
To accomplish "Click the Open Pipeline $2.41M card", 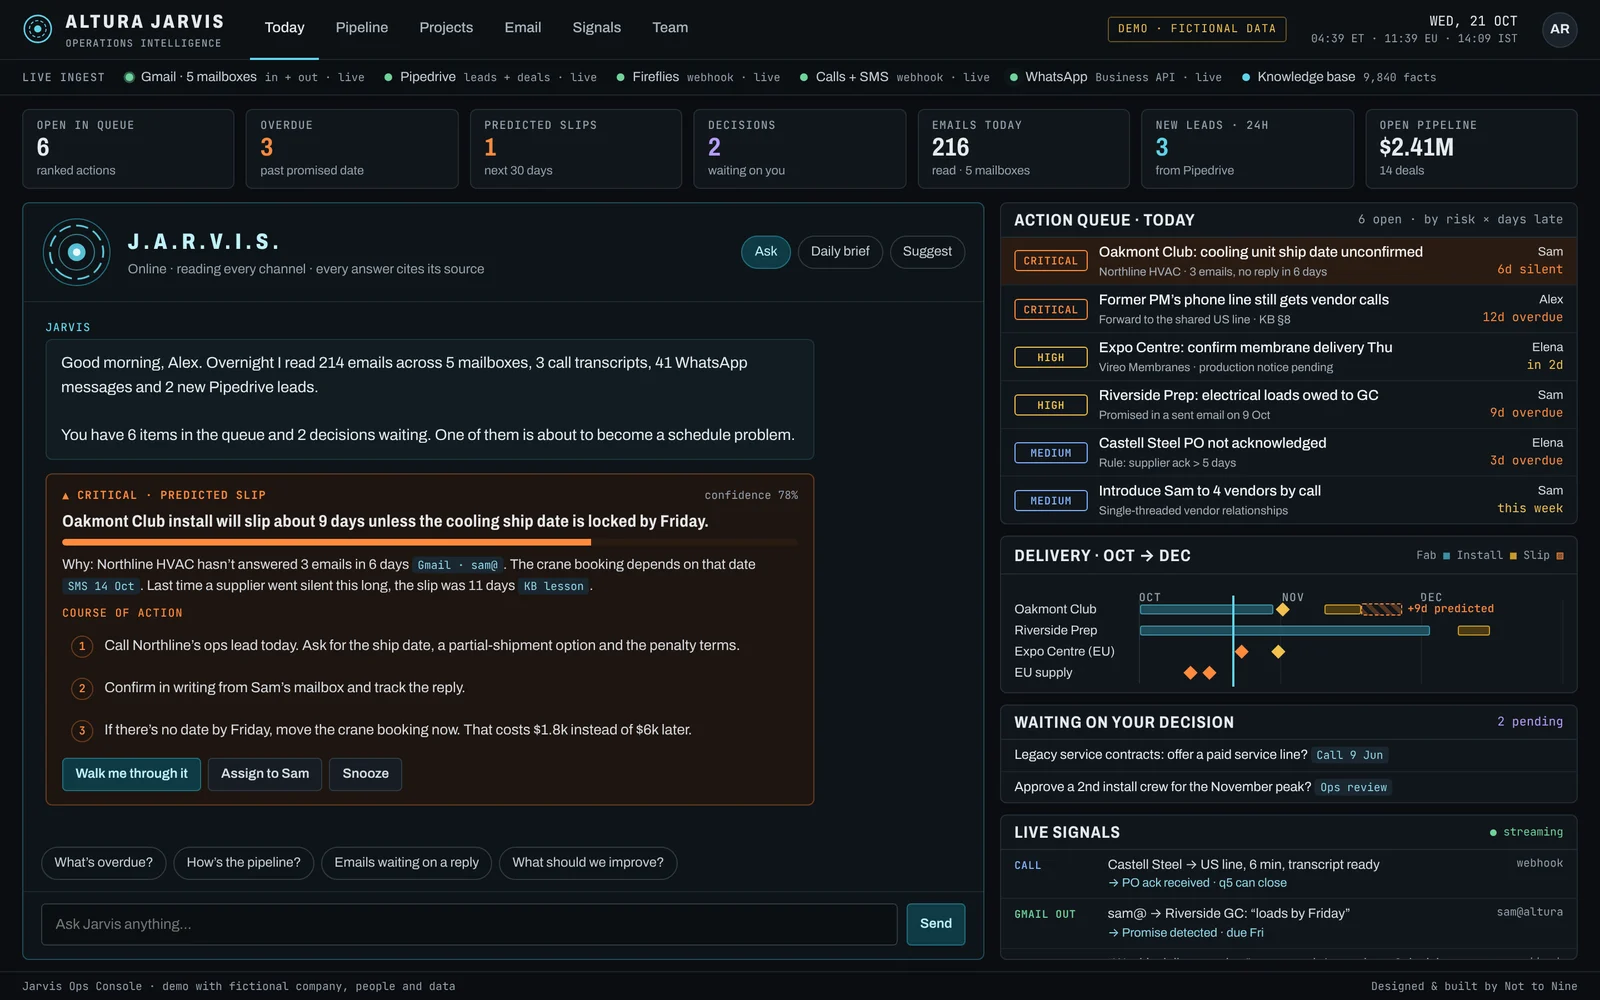I will [x=1471, y=149].
